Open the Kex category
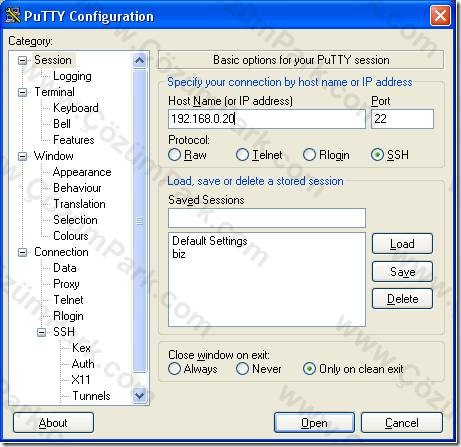The image size is (461, 447). pyautogui.click(x=81, y=348)
